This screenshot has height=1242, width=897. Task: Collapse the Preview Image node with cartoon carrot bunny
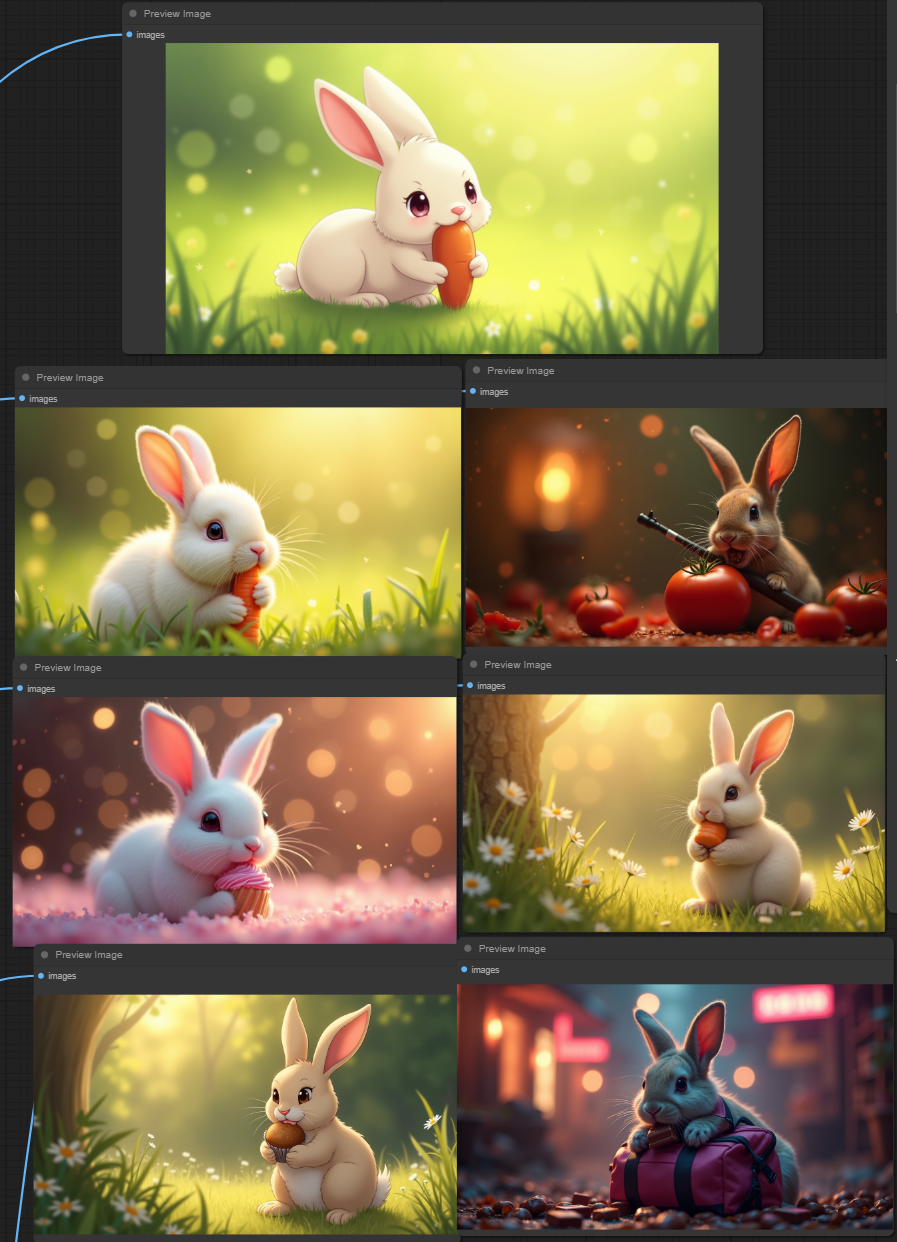click(x=133, y=14)
